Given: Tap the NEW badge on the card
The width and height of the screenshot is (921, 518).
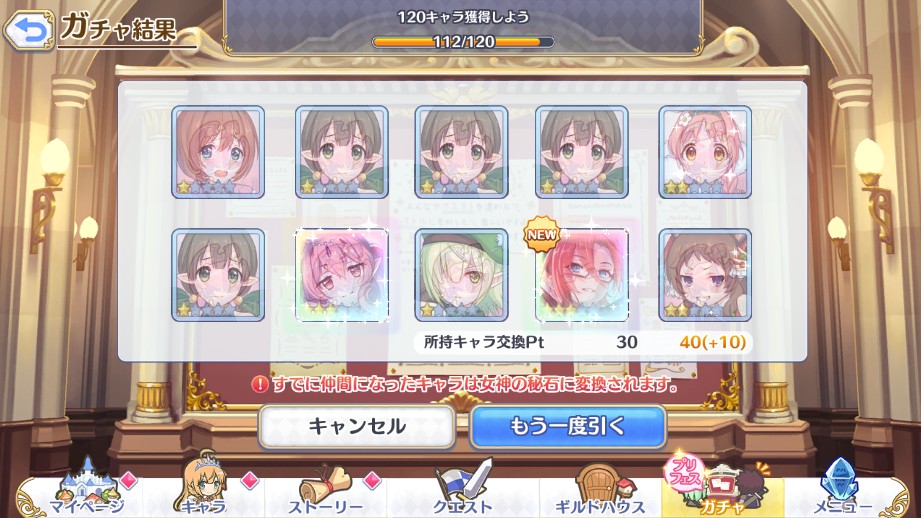Looking at the screenshot, I should [541, 234].
